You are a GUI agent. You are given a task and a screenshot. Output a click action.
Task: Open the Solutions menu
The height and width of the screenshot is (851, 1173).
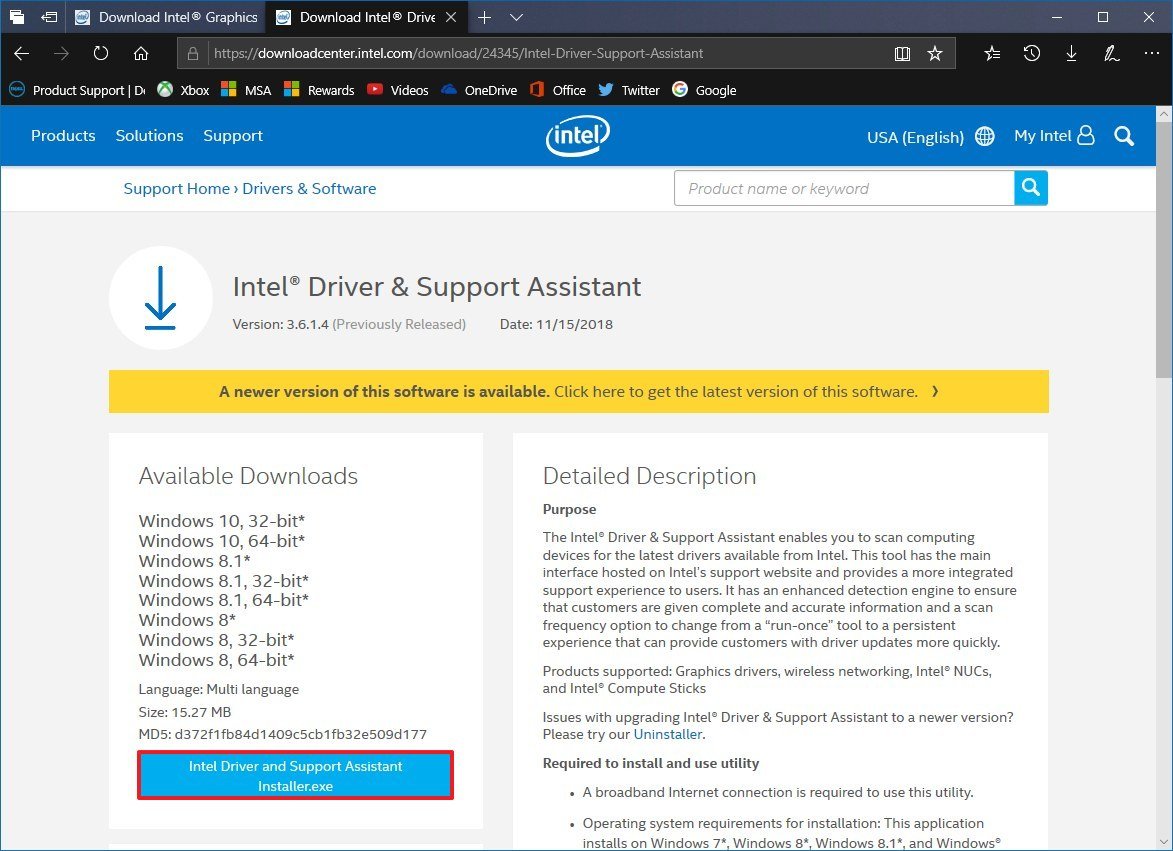(150, 135)
